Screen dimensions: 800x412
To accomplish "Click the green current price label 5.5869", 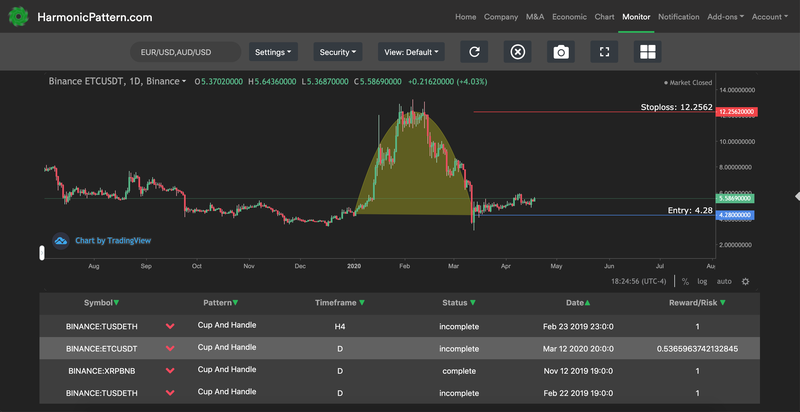I will click(735, 198).
